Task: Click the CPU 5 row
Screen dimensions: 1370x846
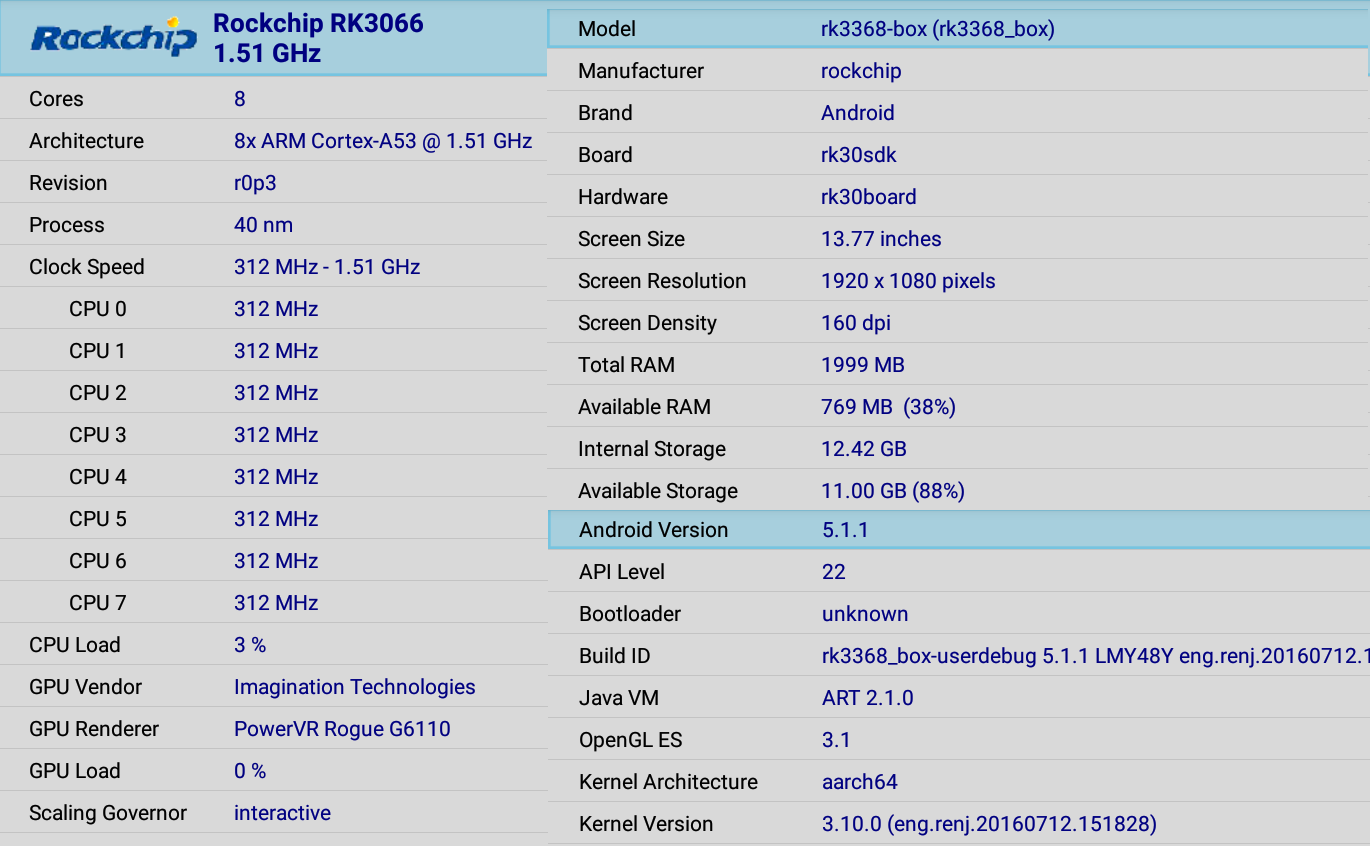Action: 273,519
